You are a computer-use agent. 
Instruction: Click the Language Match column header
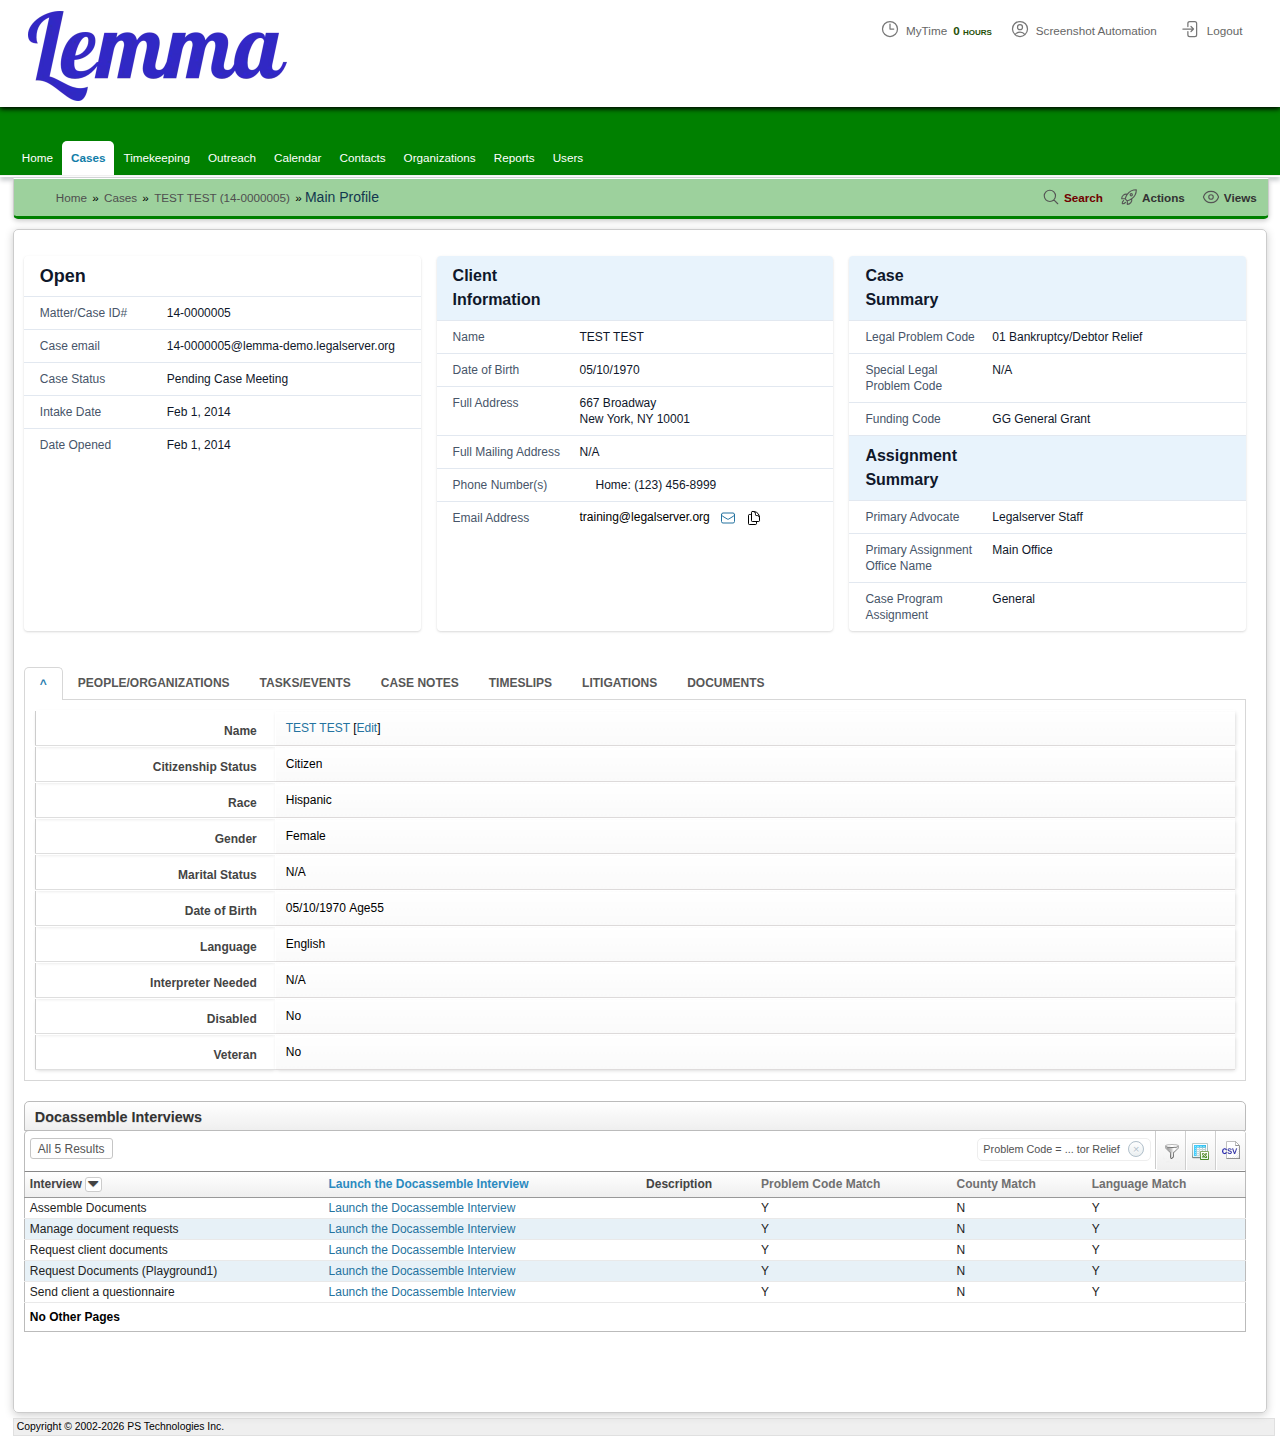click(1139, 1184)
